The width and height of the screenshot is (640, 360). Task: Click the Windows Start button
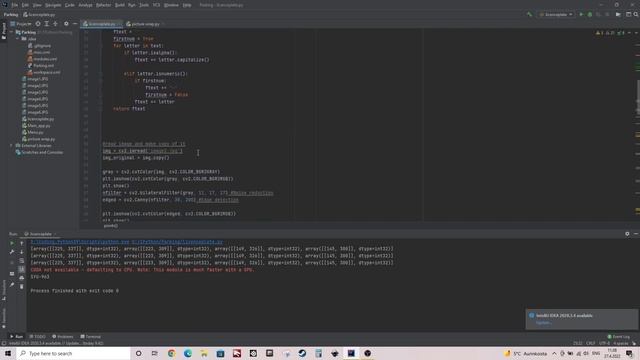tap(8, 353)
